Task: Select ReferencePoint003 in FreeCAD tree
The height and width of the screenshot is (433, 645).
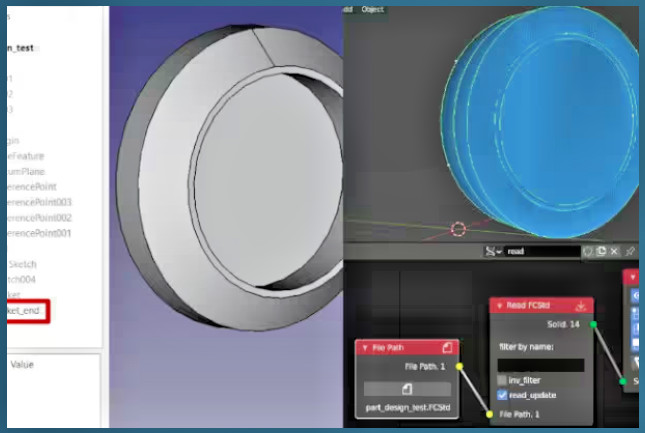Action: pyautogui.click(x=39, y=202)
